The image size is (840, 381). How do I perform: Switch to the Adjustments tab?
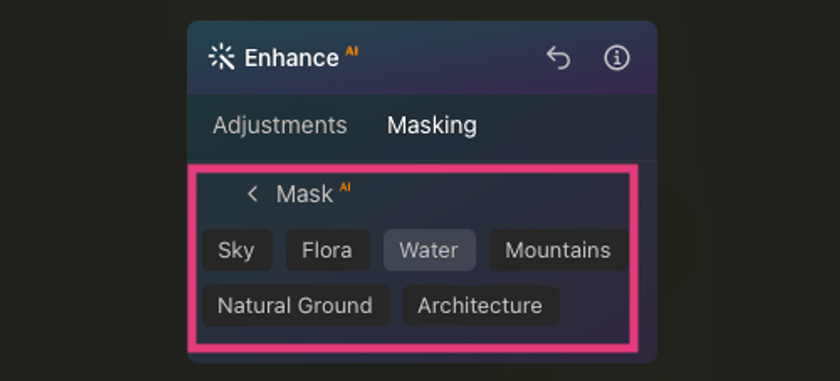click(x=280, y=125)
